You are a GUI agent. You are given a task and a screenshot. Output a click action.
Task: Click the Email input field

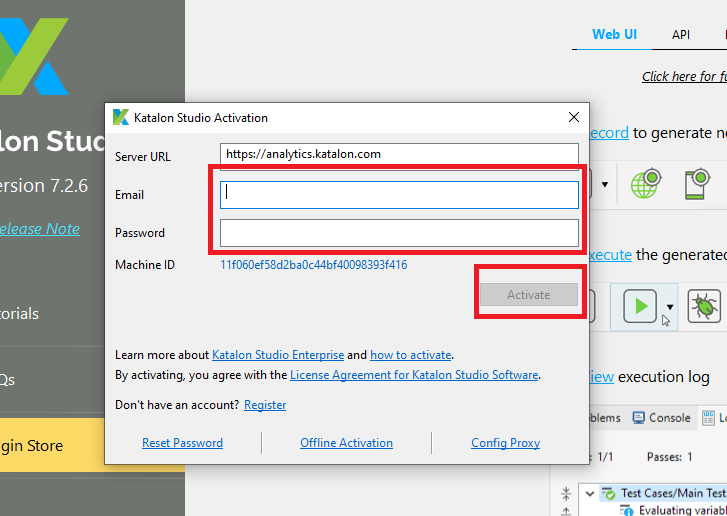click(399, 195)
